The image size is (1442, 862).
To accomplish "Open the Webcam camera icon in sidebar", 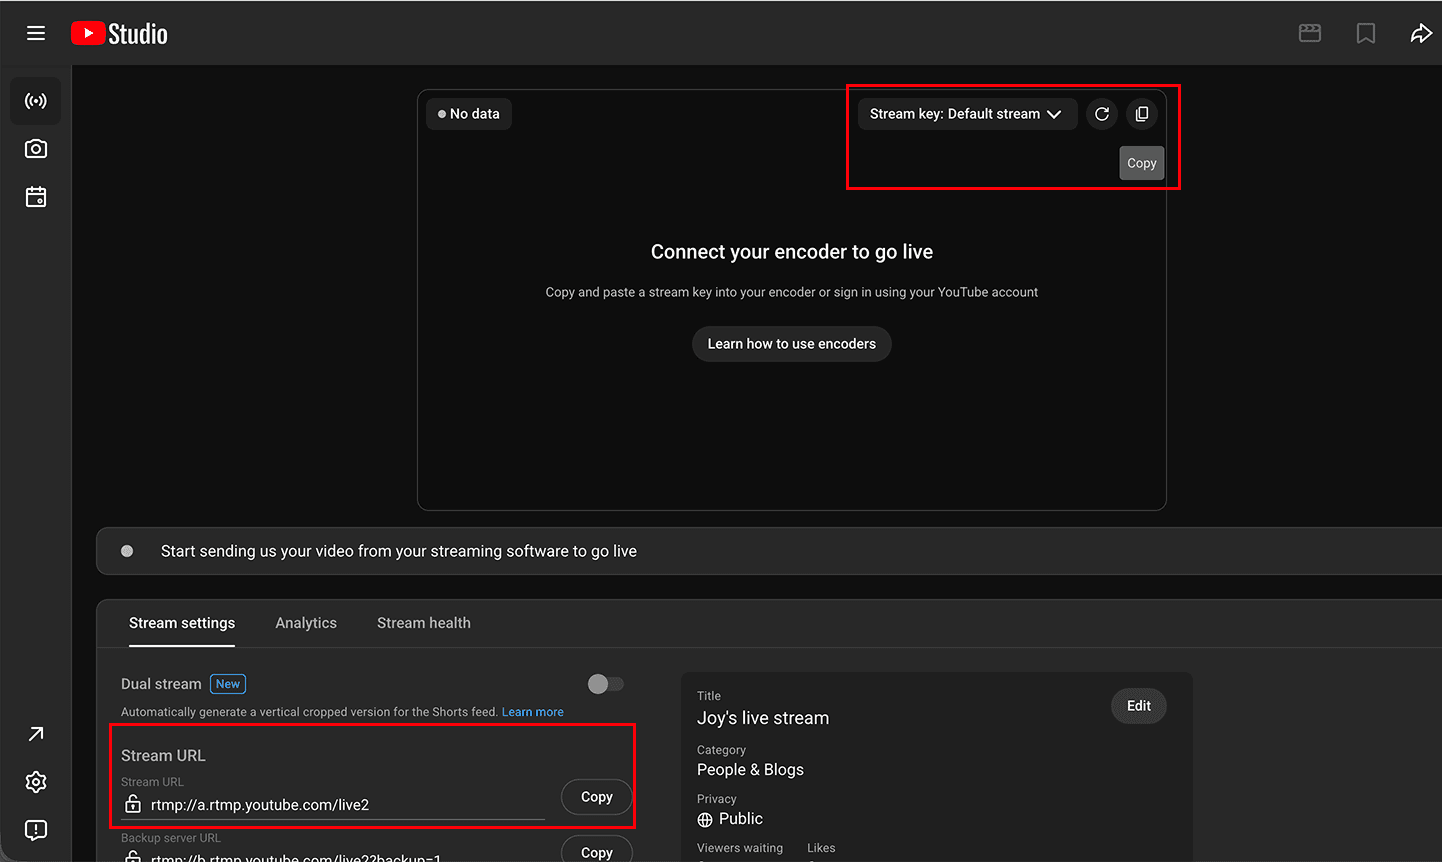I will (36, 149).
